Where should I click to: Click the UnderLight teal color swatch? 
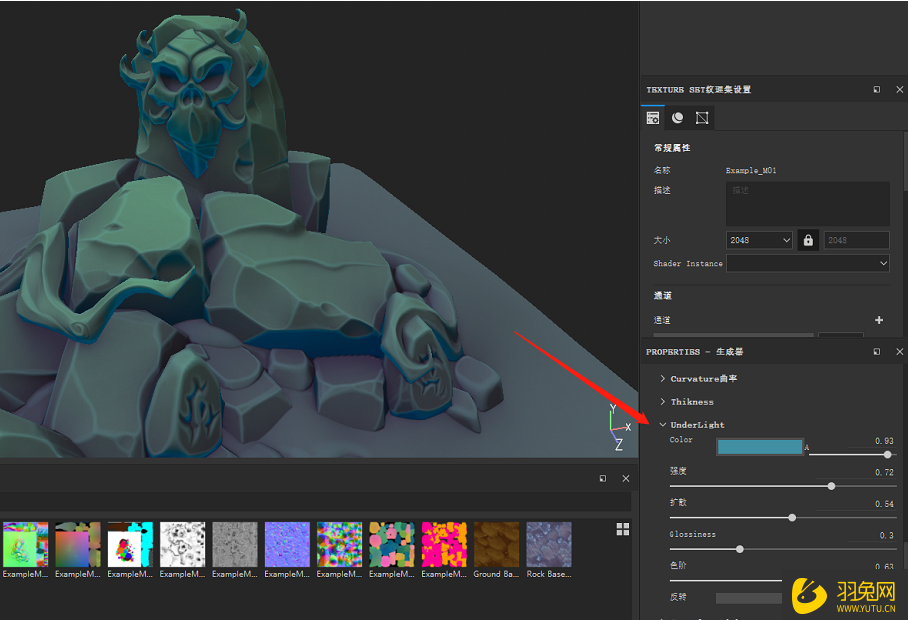759,447
